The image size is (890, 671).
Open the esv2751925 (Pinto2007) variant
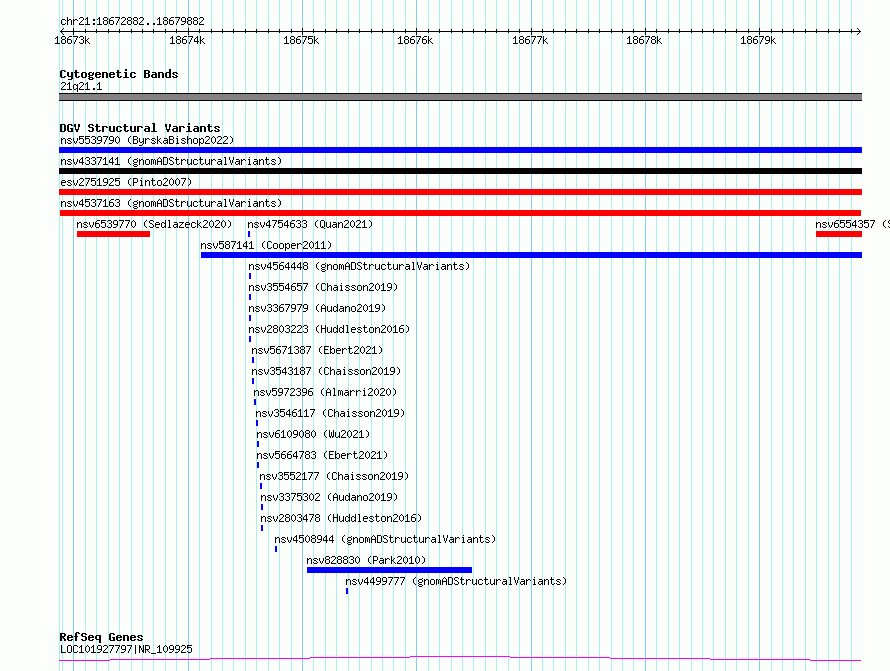(126, 182)
